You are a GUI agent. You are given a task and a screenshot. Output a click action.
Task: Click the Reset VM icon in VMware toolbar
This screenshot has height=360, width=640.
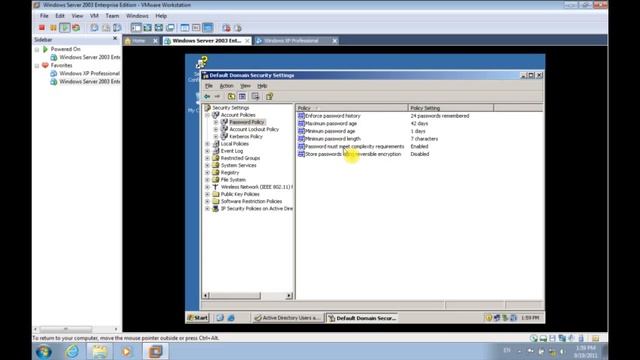[76, 28]
